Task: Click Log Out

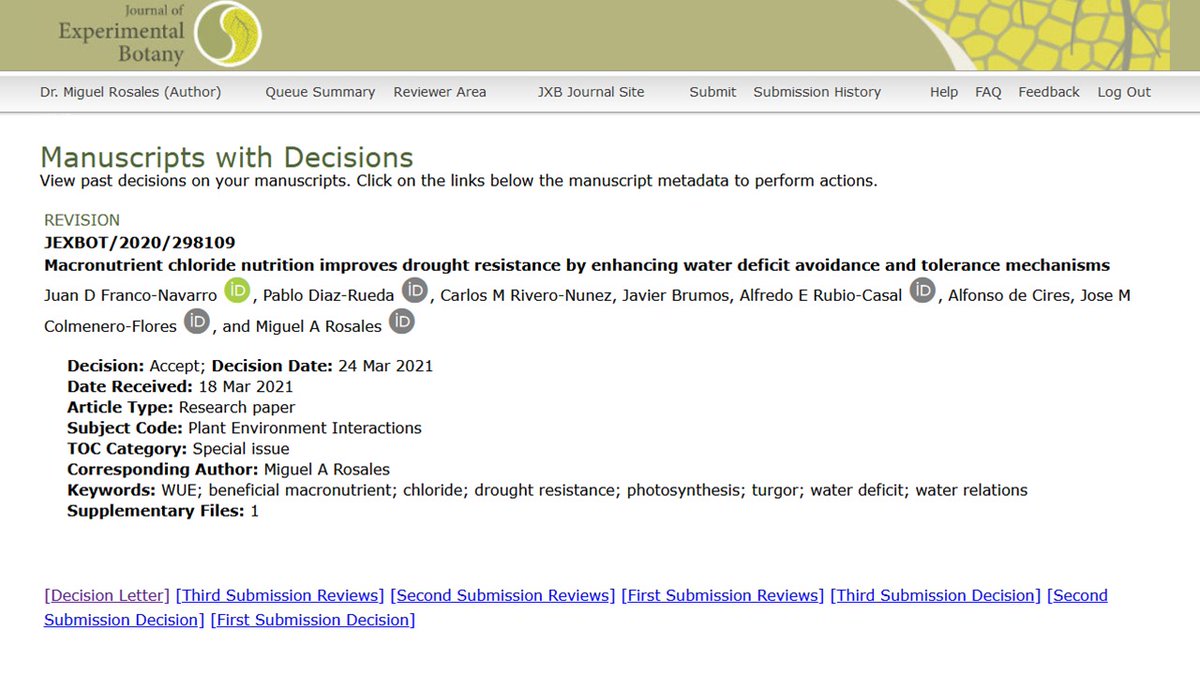Action: tap(1124, 92)
